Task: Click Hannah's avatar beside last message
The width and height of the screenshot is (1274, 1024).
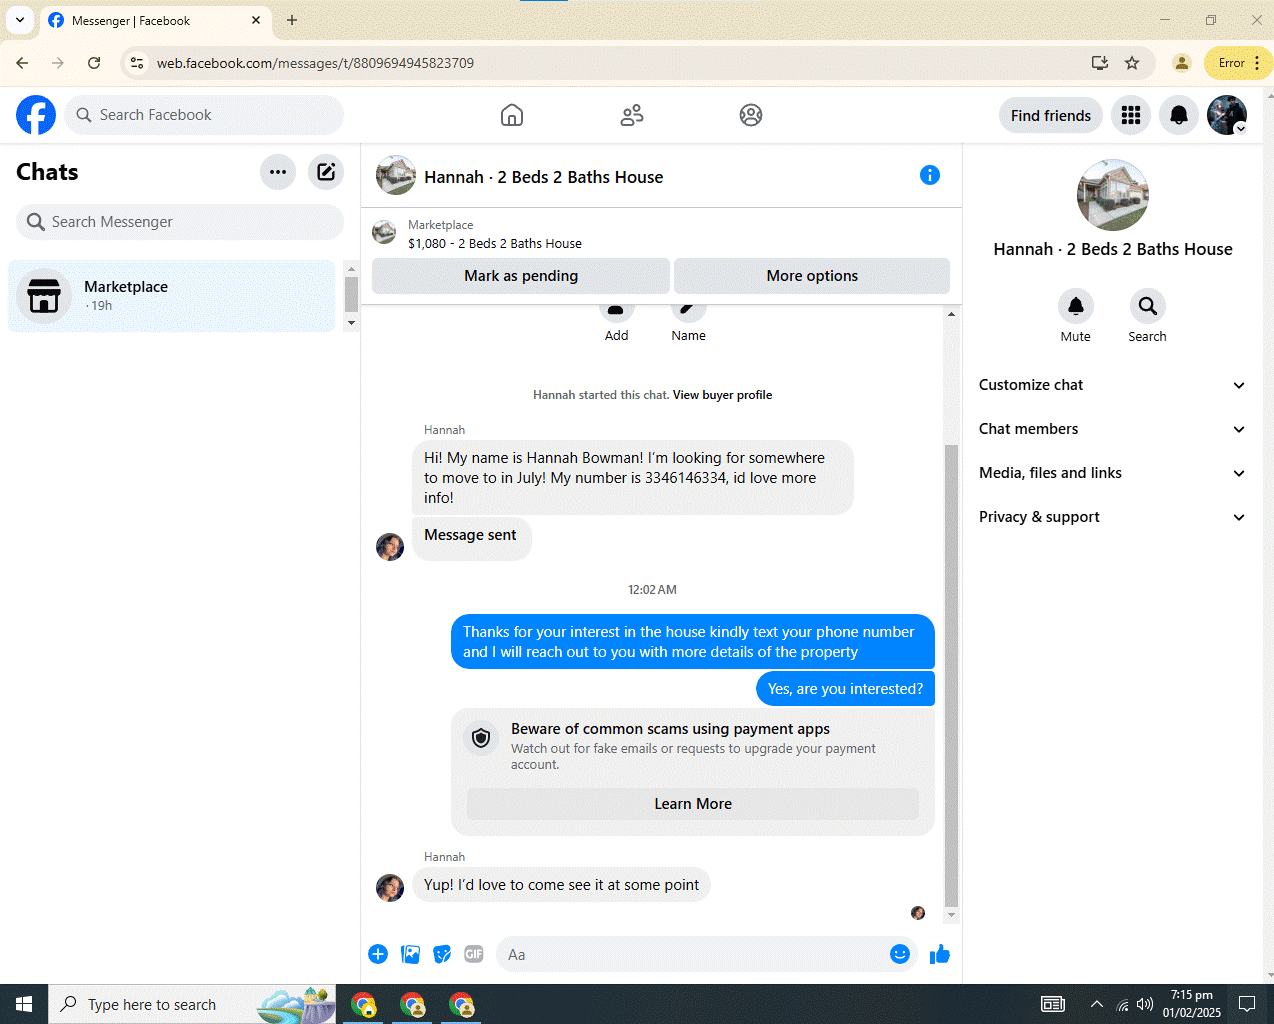Action: (390, 887)
